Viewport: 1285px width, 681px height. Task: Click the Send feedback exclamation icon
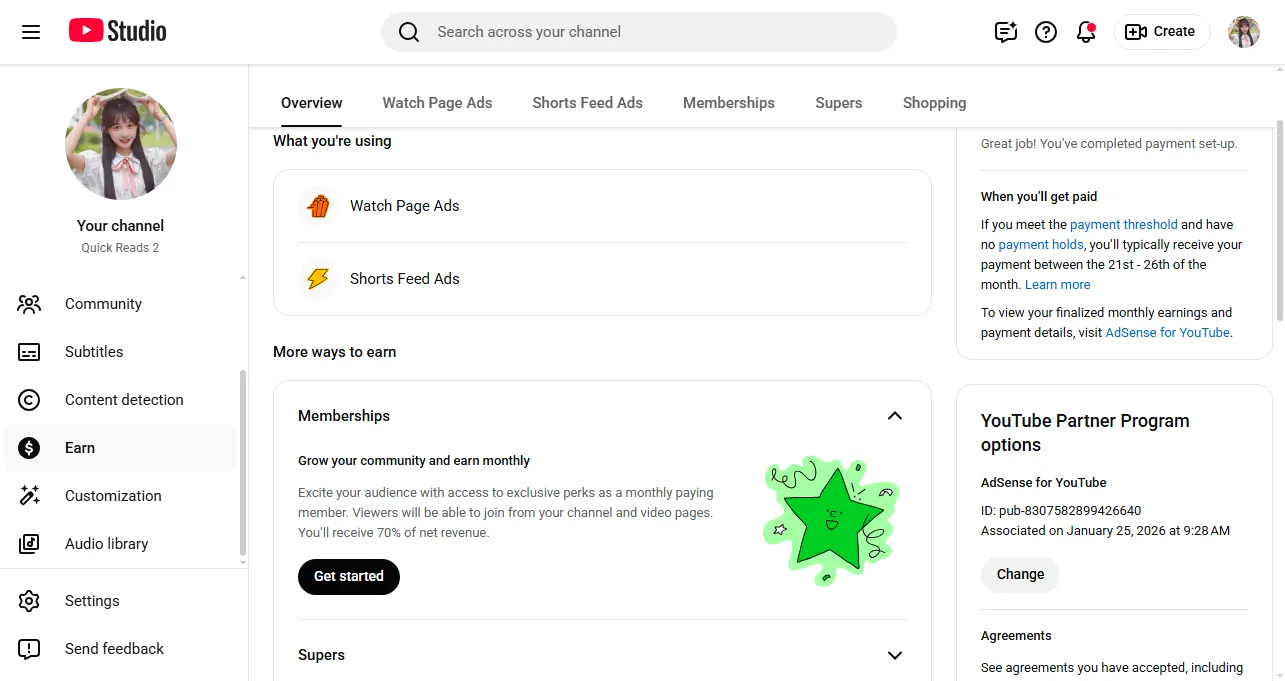pyautogui.click(x=29, y=649)
